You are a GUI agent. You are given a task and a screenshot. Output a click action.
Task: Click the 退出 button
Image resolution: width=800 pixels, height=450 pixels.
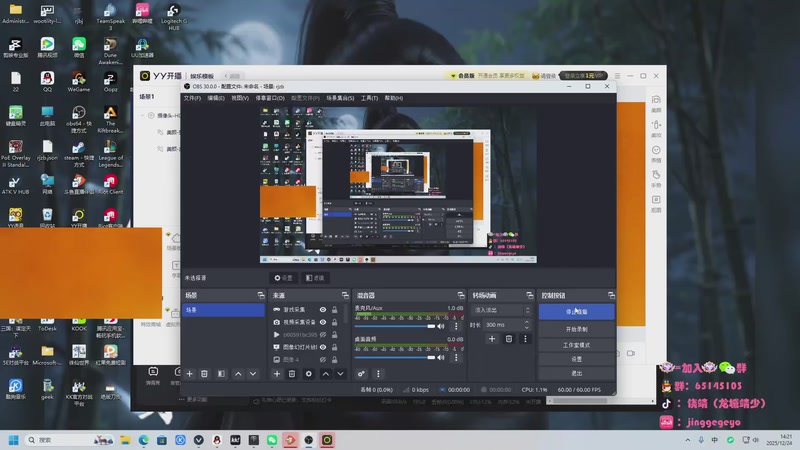(577, 373)
